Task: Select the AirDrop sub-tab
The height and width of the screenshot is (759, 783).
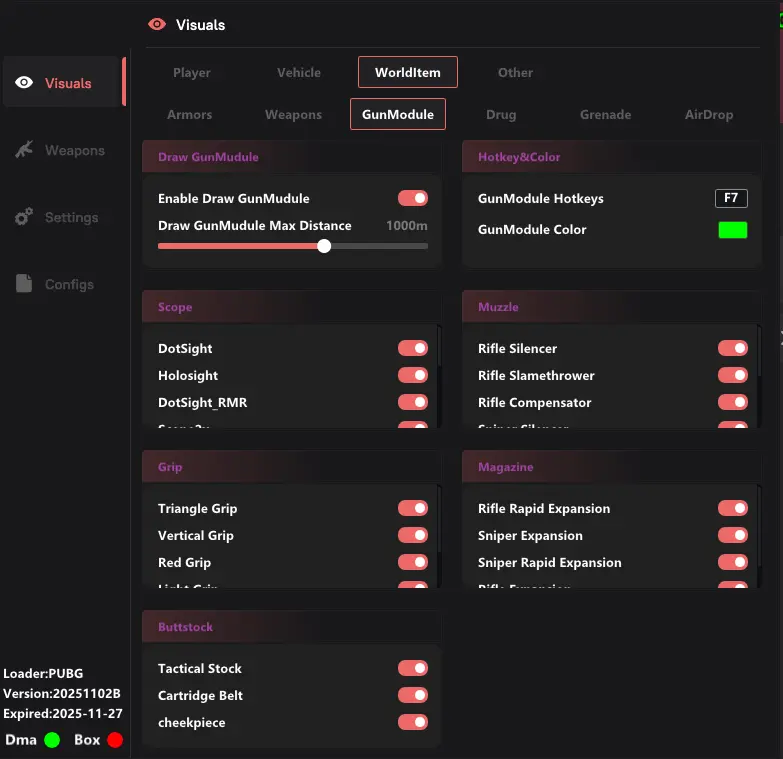Action: (x=708, y=114)
